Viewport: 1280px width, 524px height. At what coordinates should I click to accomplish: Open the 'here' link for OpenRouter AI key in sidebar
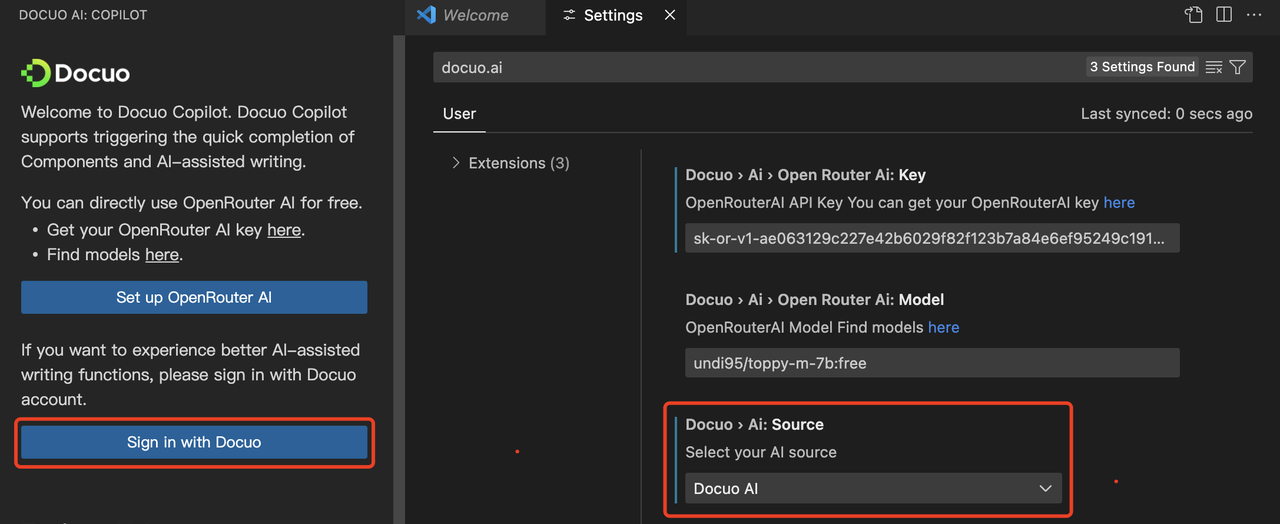[284, 230]
